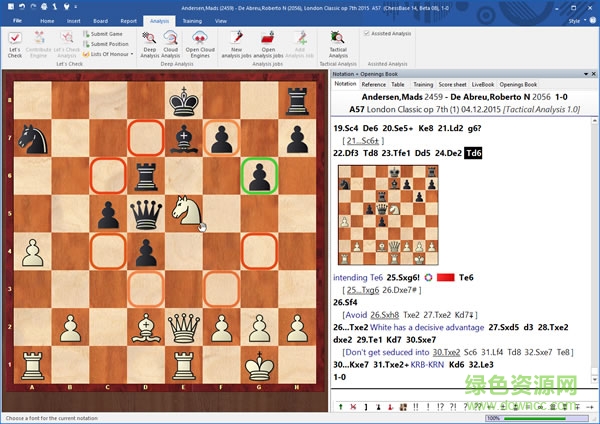Select the move 25.Sxg6! in notation

tap(403, 277)
